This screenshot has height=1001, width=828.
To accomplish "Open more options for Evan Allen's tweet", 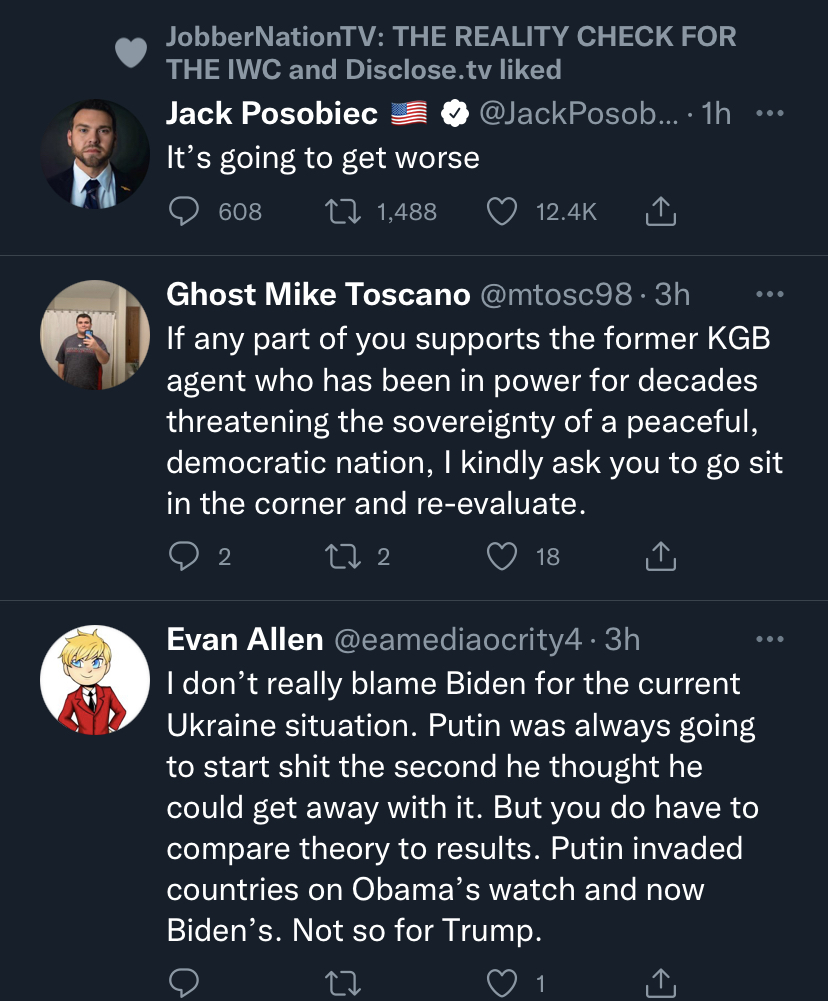I will pos(769,639).
